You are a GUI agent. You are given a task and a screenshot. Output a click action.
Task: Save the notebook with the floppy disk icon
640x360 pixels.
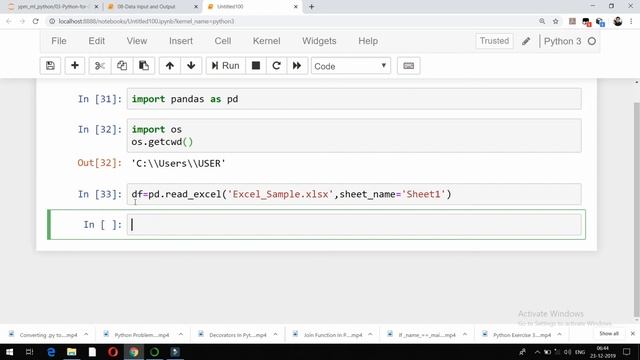(50, 66)
